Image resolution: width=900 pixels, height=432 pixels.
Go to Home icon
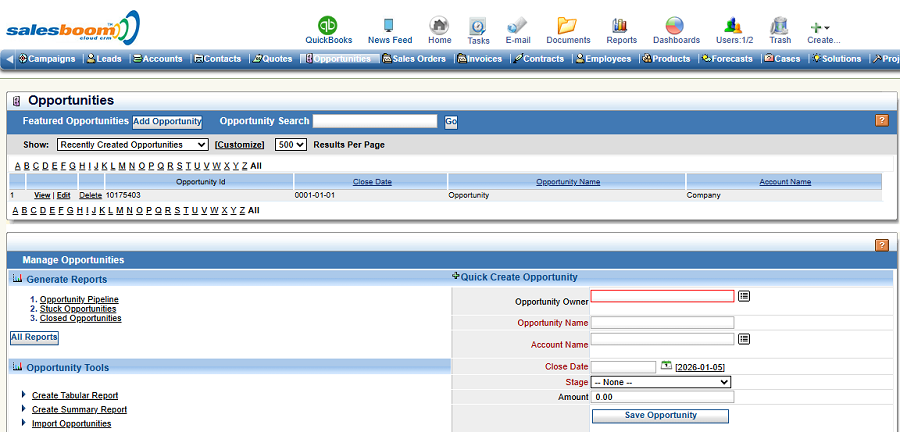point(439,25)
